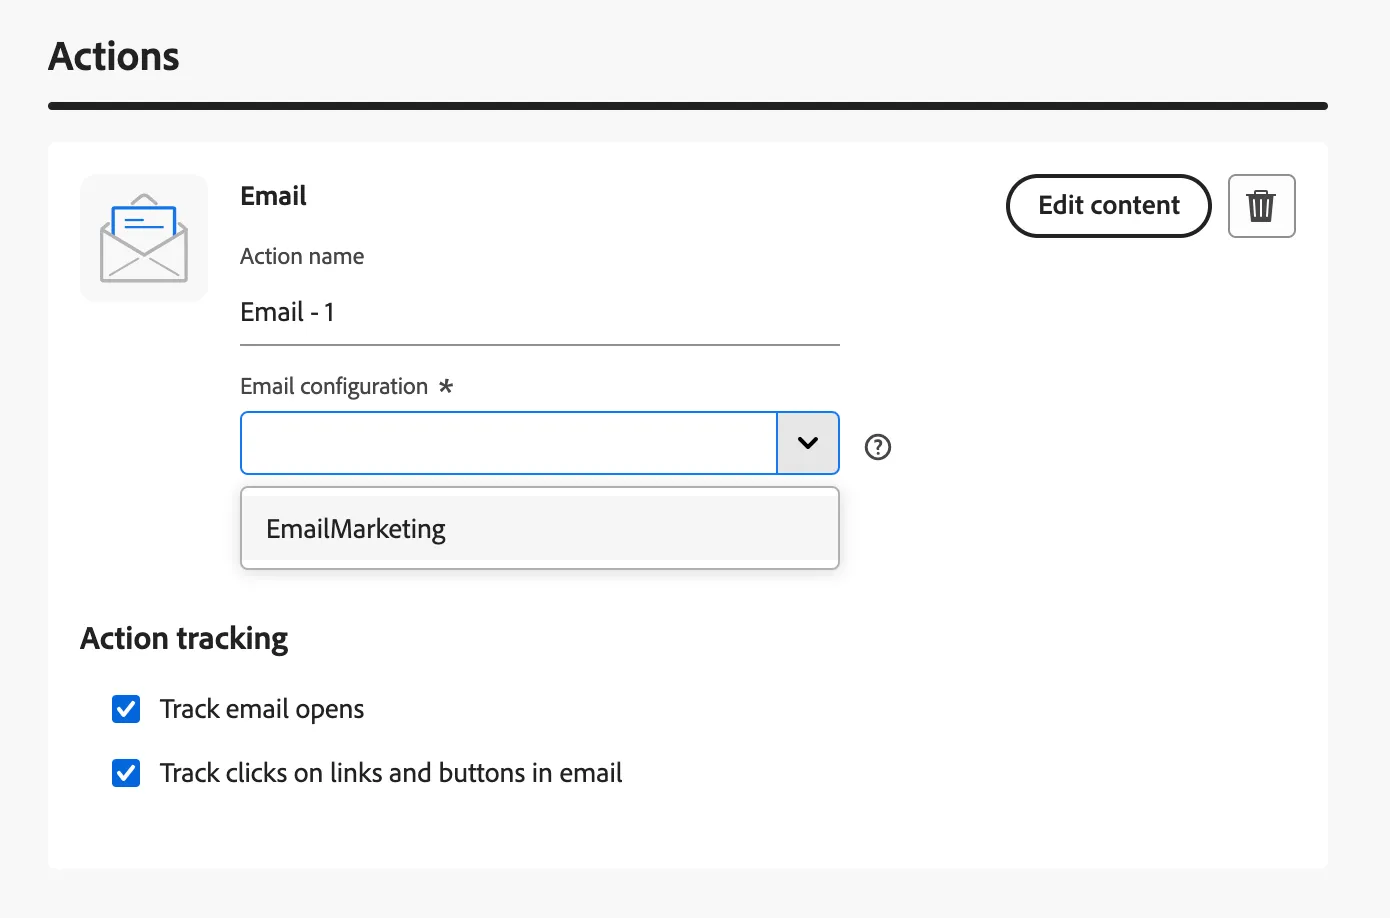The image size is (1390, 918).
Task: Click the 'Email configuration' field label
Action: (x=334, y=387)
